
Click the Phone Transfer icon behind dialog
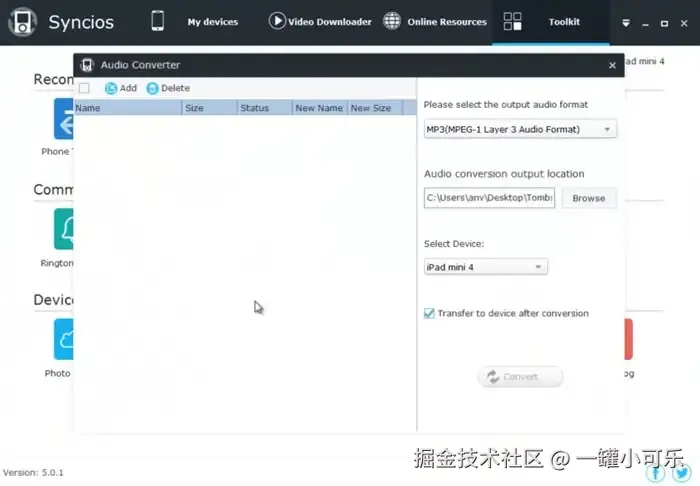pos(64,119)
